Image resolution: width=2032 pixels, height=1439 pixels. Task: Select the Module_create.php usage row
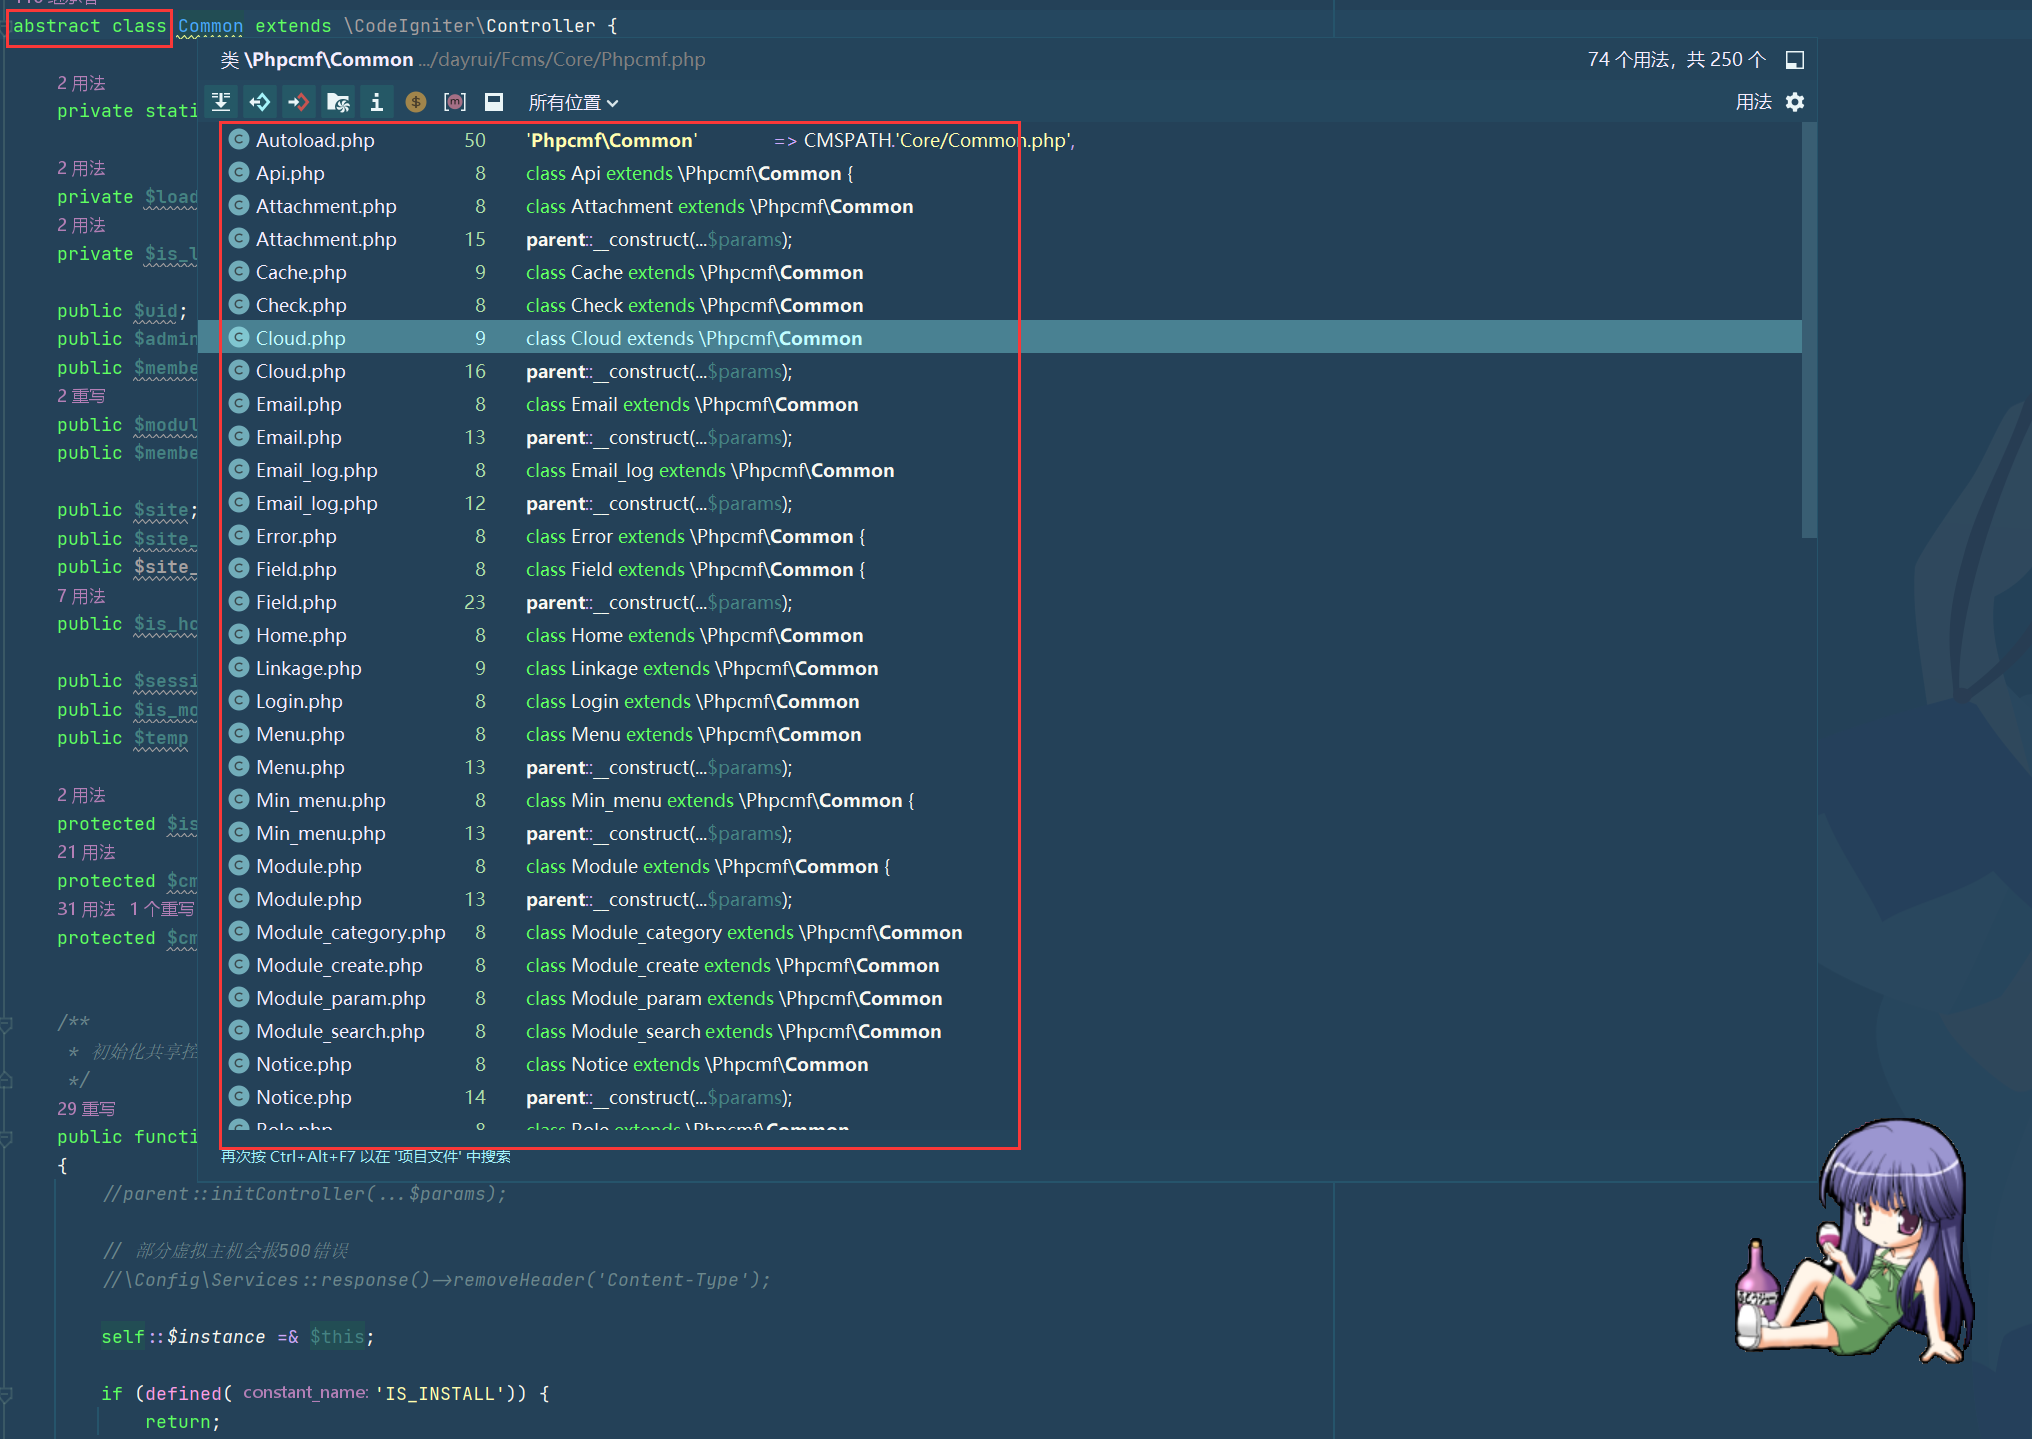[1000, 965]
